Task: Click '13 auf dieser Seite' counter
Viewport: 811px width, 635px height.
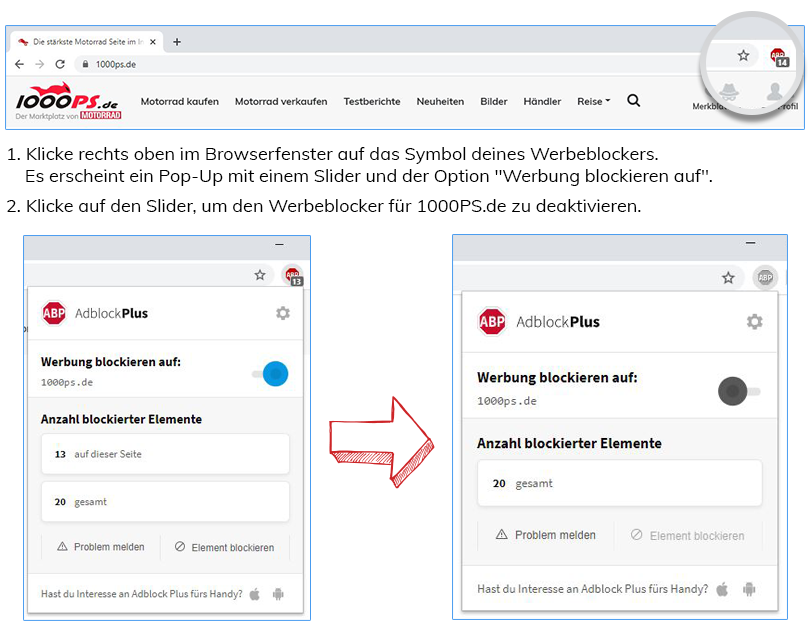Action: click(x=166, y=454)
